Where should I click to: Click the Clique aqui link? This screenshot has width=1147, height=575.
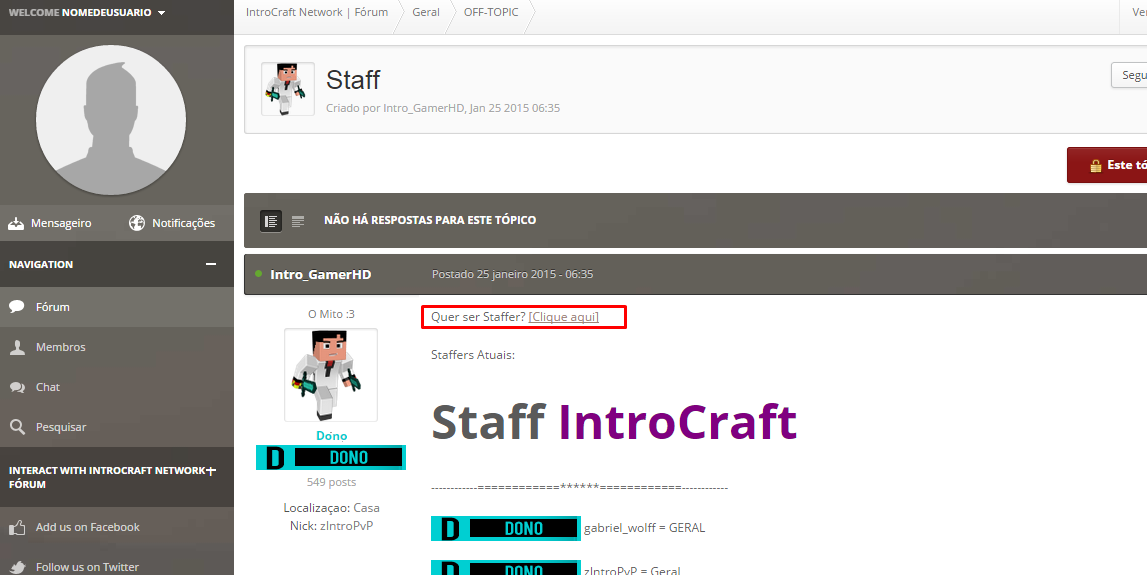(563, 317)
